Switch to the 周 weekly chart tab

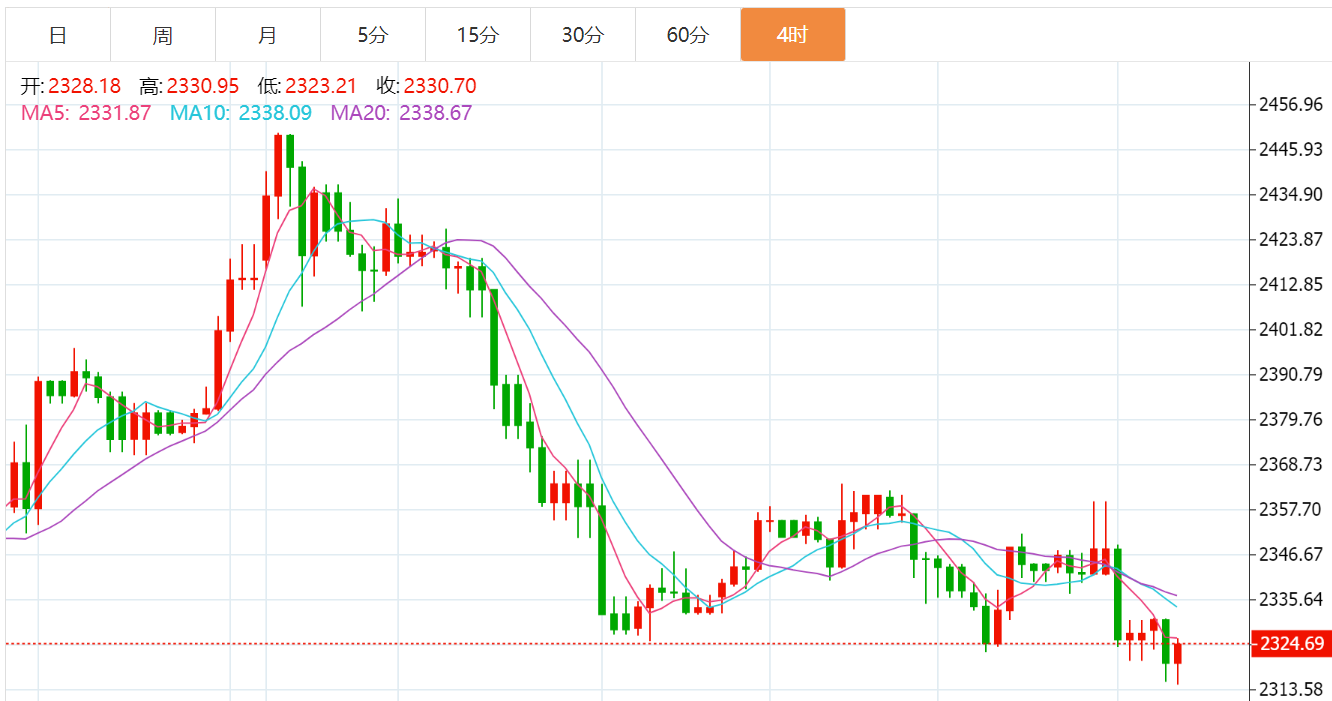coord(163,36)
